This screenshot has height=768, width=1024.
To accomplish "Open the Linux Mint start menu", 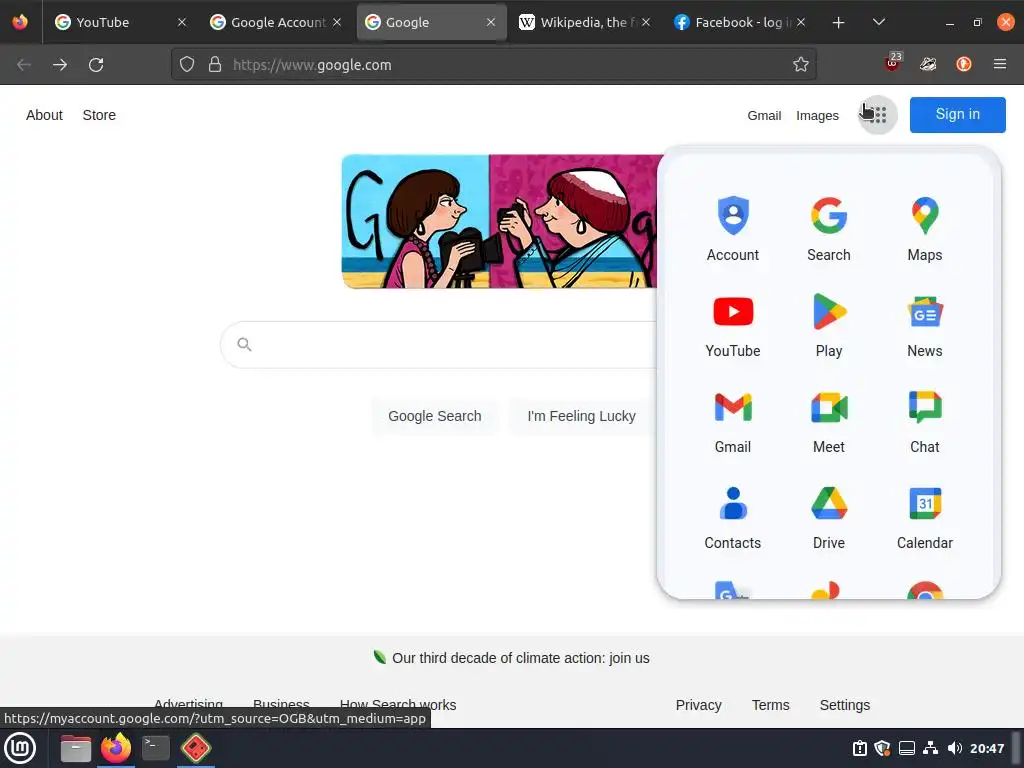I will (20, 748).
